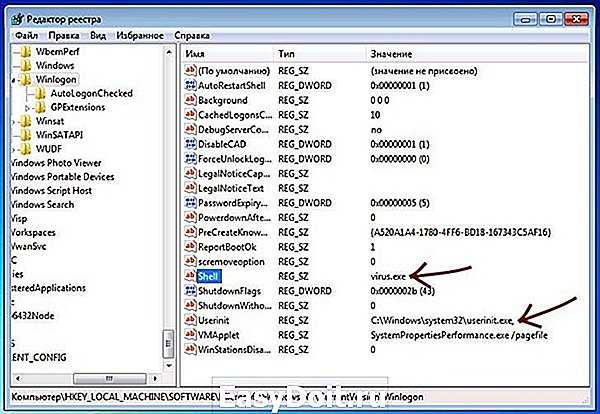Select the ENT_CONFIG hive entry

39,358
